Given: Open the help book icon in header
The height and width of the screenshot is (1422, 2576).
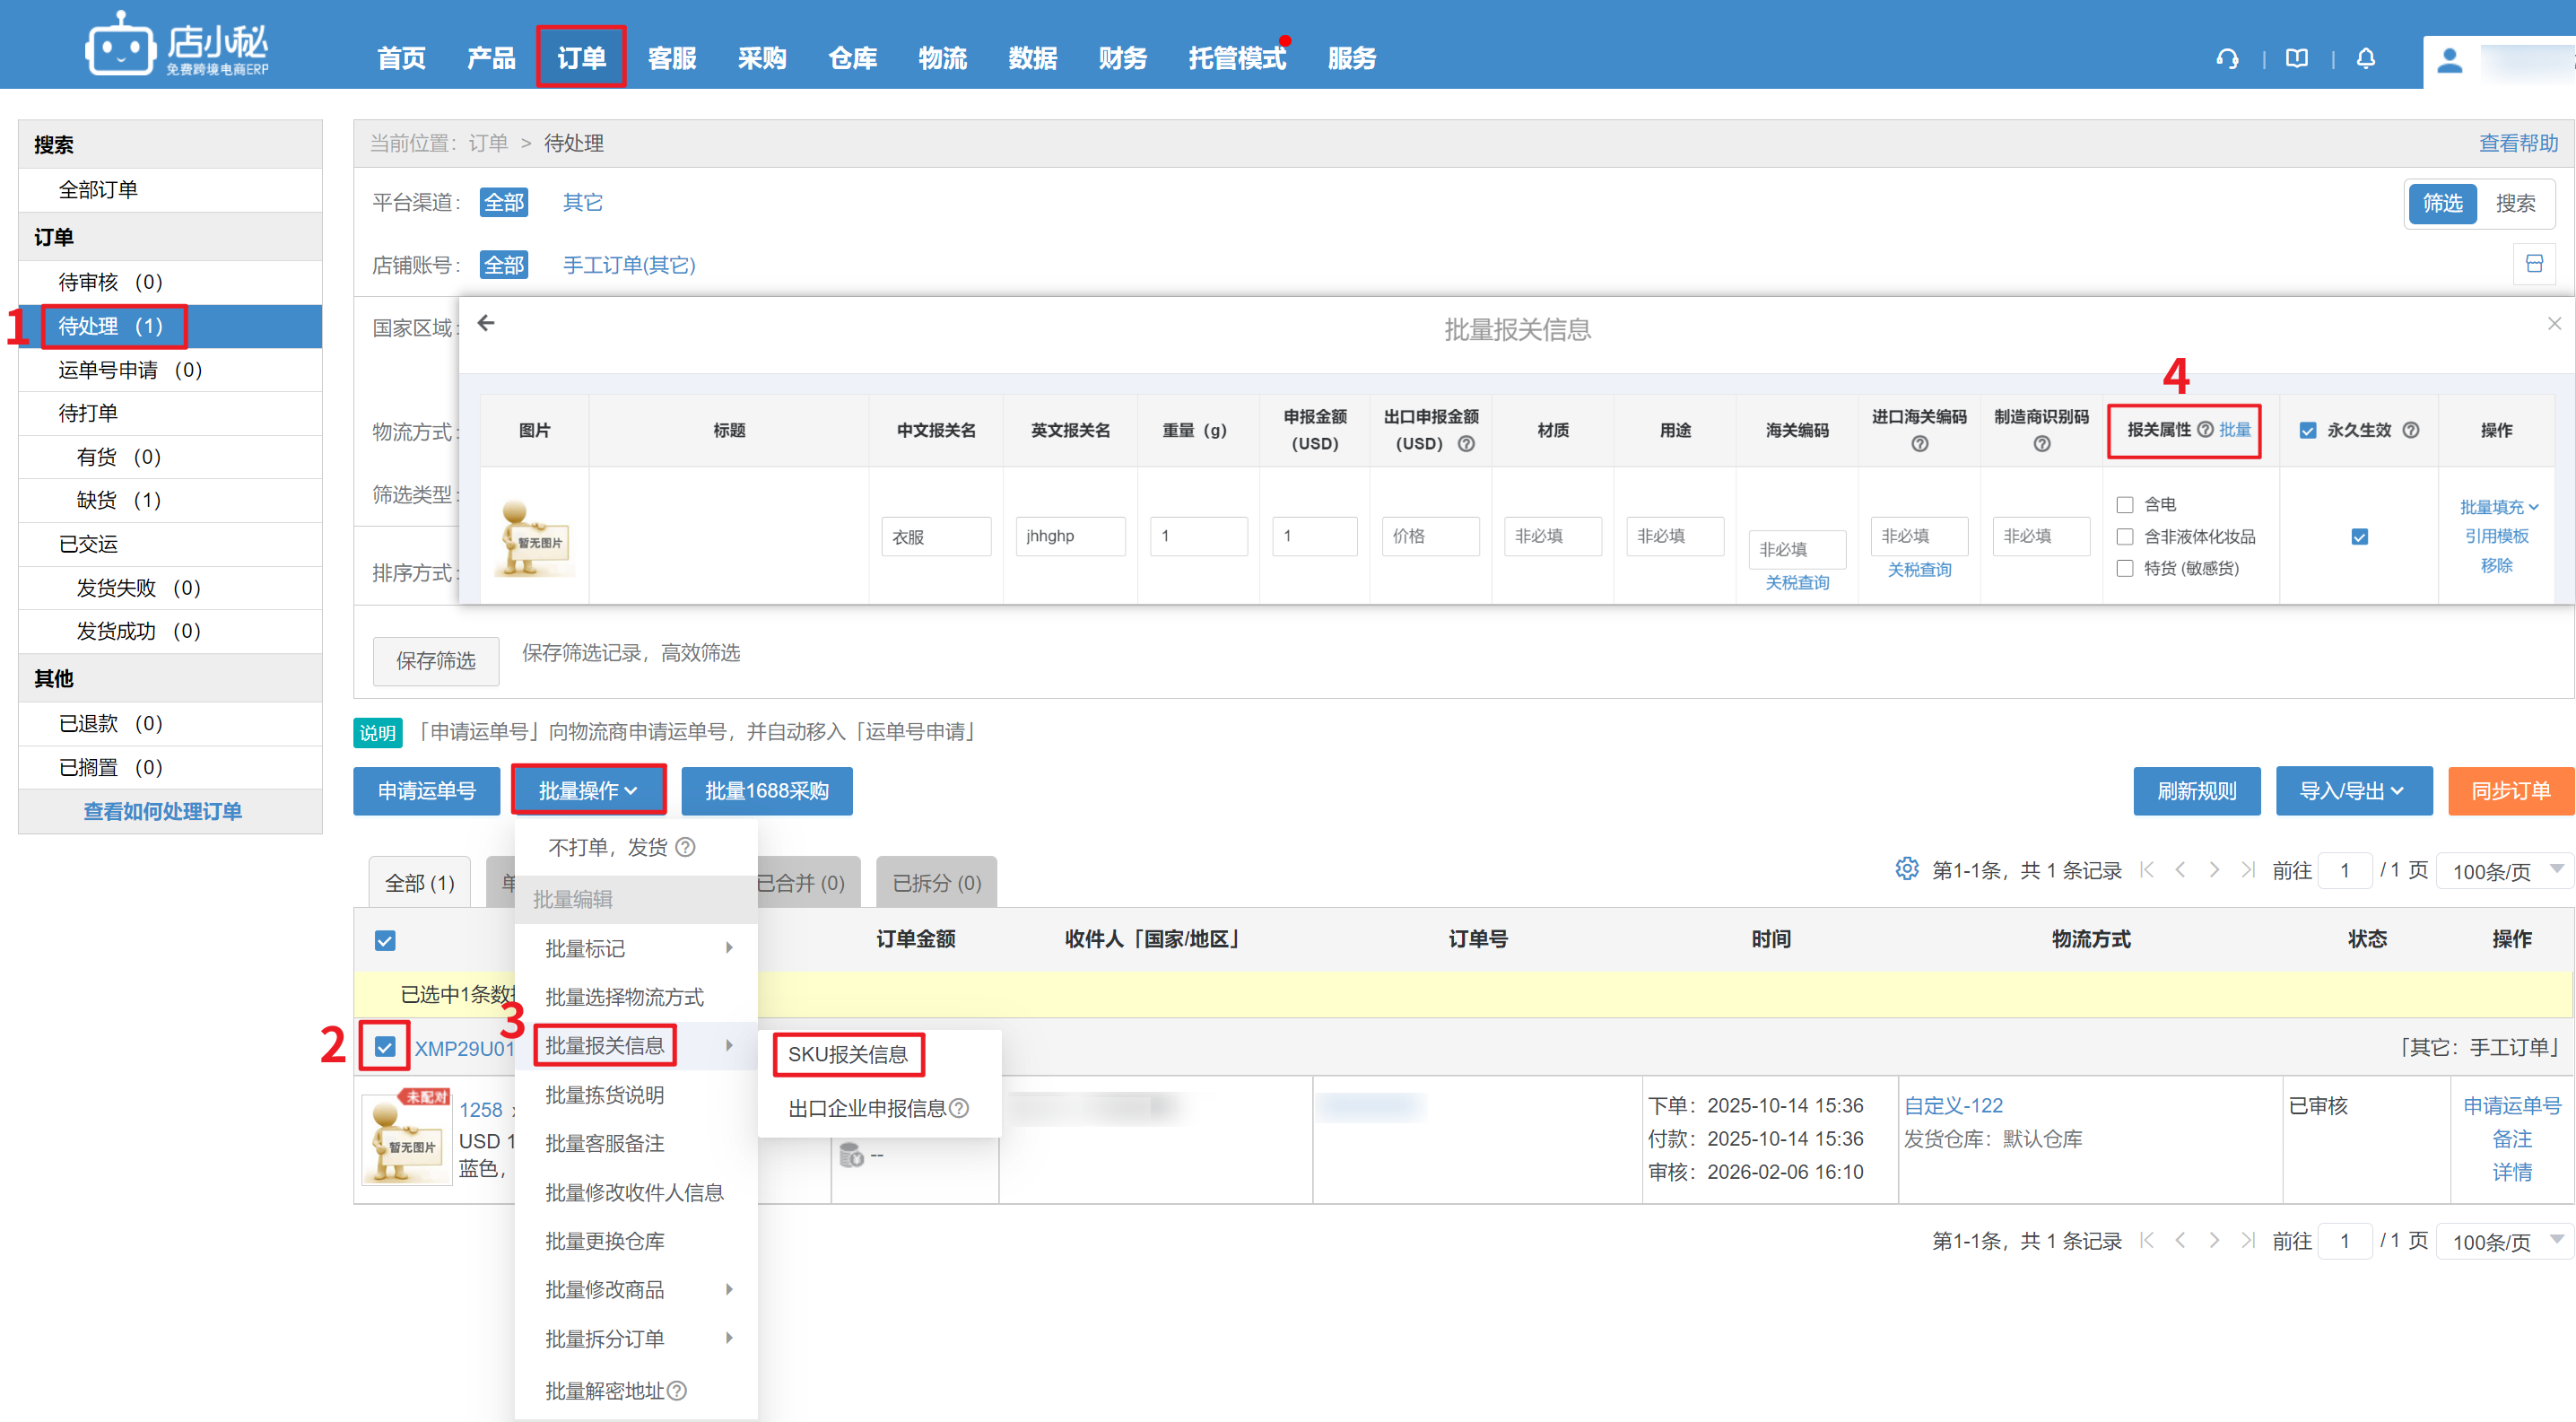Looking at the screenshot, I should tap(2297, 58).
